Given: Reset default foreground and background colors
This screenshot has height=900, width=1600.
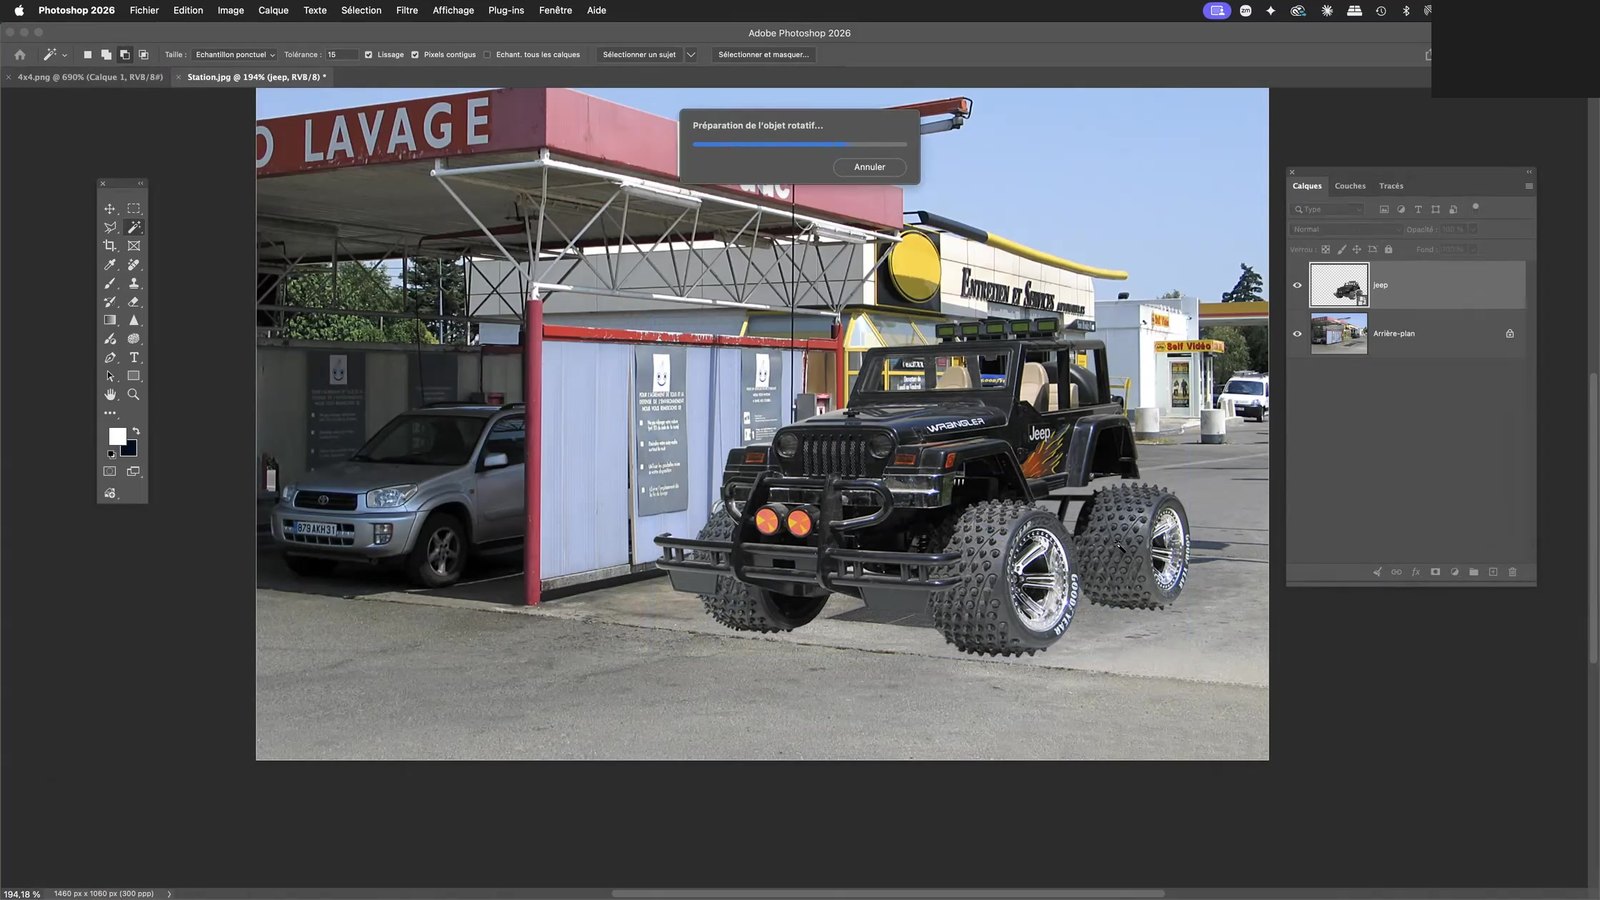Looking at the screenshot, I should point(111,454).
